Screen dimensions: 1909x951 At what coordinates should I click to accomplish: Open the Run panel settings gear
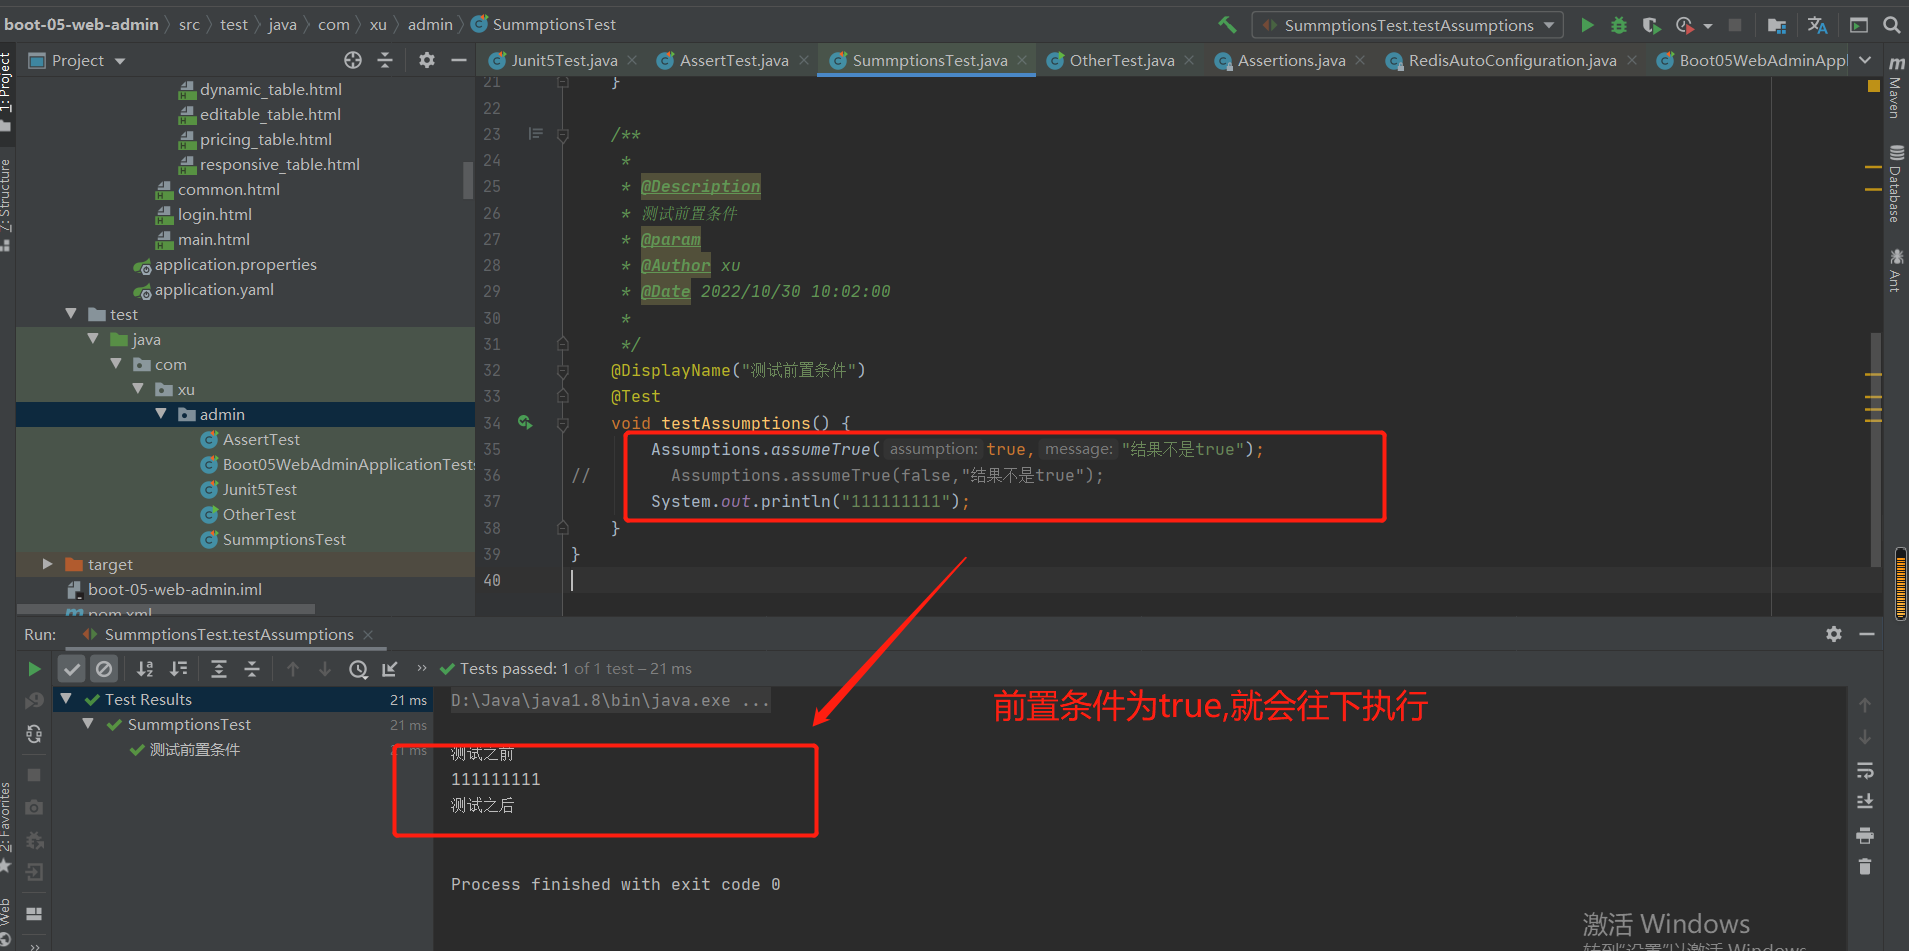pos(1834,634)
